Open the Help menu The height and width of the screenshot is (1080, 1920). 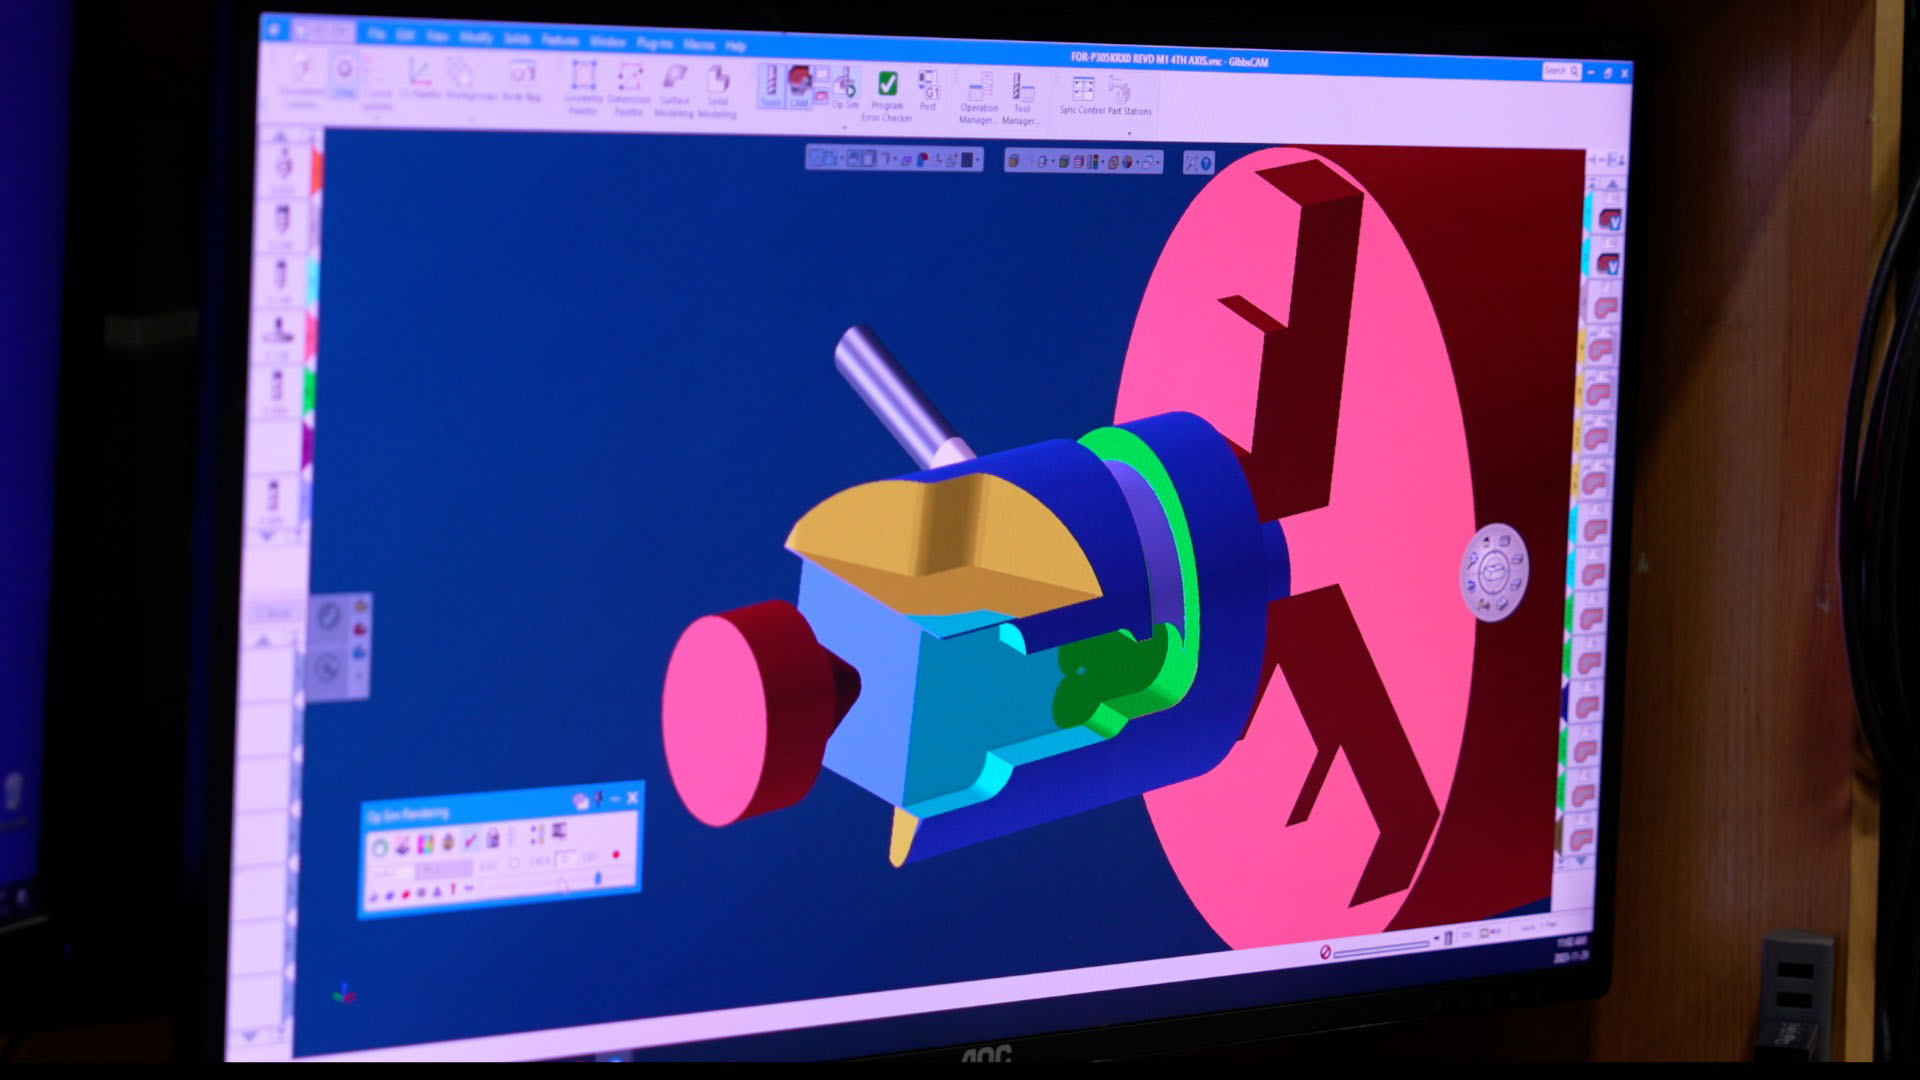(736, 45)
